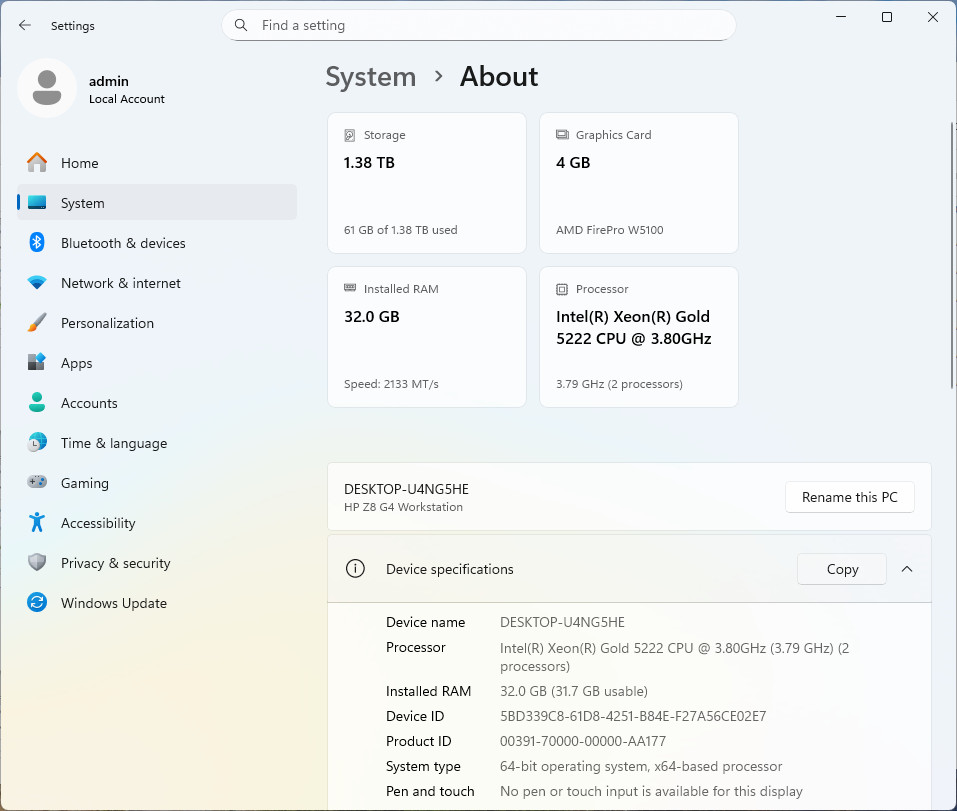Image resolution: width=957 pixels, height=811 pixels.
Task: Click the Storage info card
Action: tap(427, 182)
